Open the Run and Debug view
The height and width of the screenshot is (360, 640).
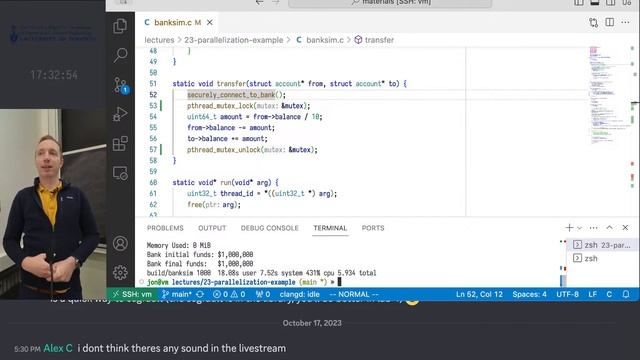(120, 114)
